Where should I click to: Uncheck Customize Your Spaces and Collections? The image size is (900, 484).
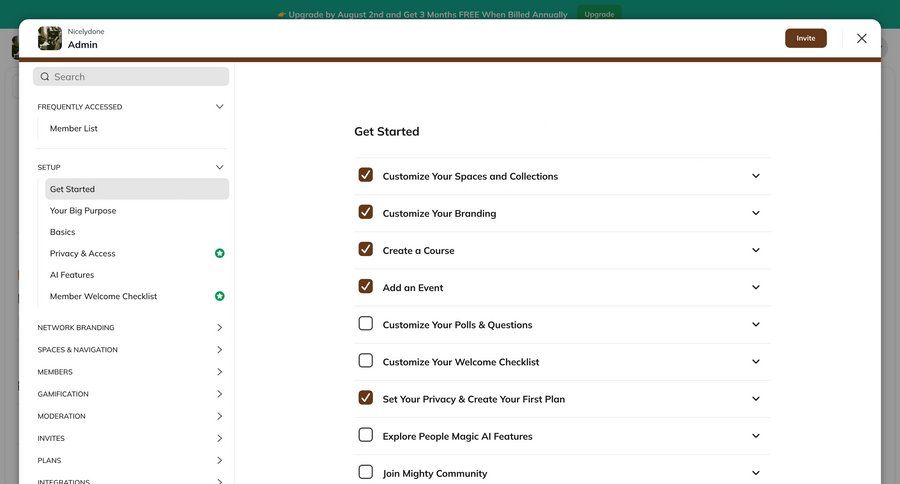366,175
